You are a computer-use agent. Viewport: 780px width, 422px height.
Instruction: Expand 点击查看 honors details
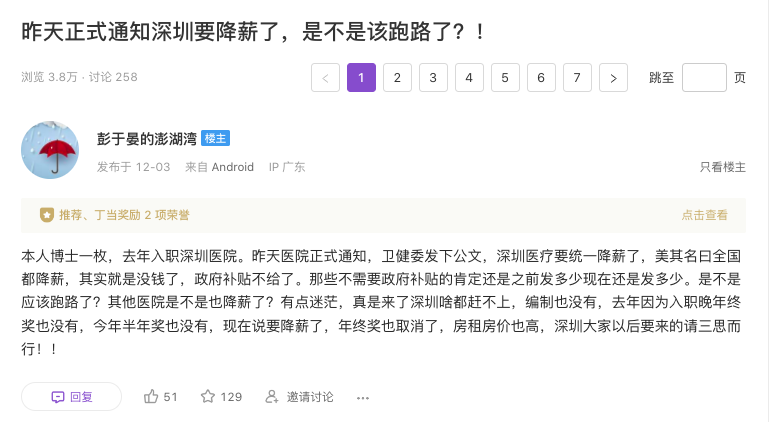[x=705, y=214]
